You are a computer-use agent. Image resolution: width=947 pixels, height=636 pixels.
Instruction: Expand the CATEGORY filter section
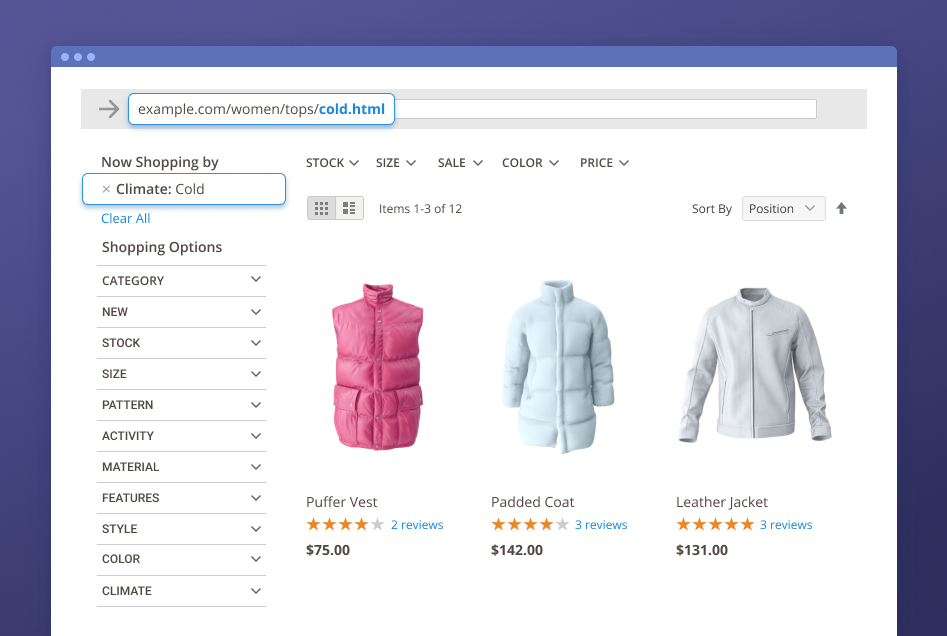pos(181,281)
